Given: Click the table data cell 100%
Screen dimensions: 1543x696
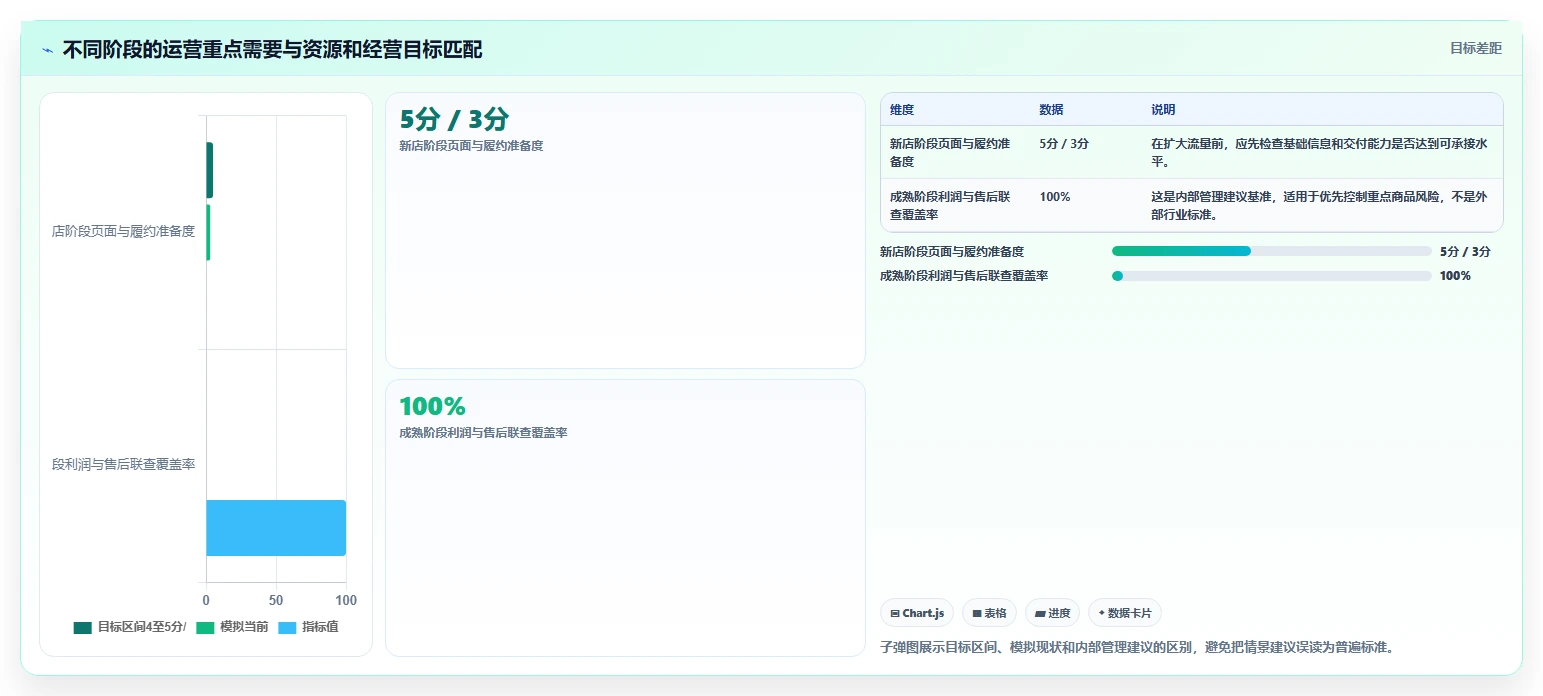Looking at the screenshot, I should click(1055, 197).
